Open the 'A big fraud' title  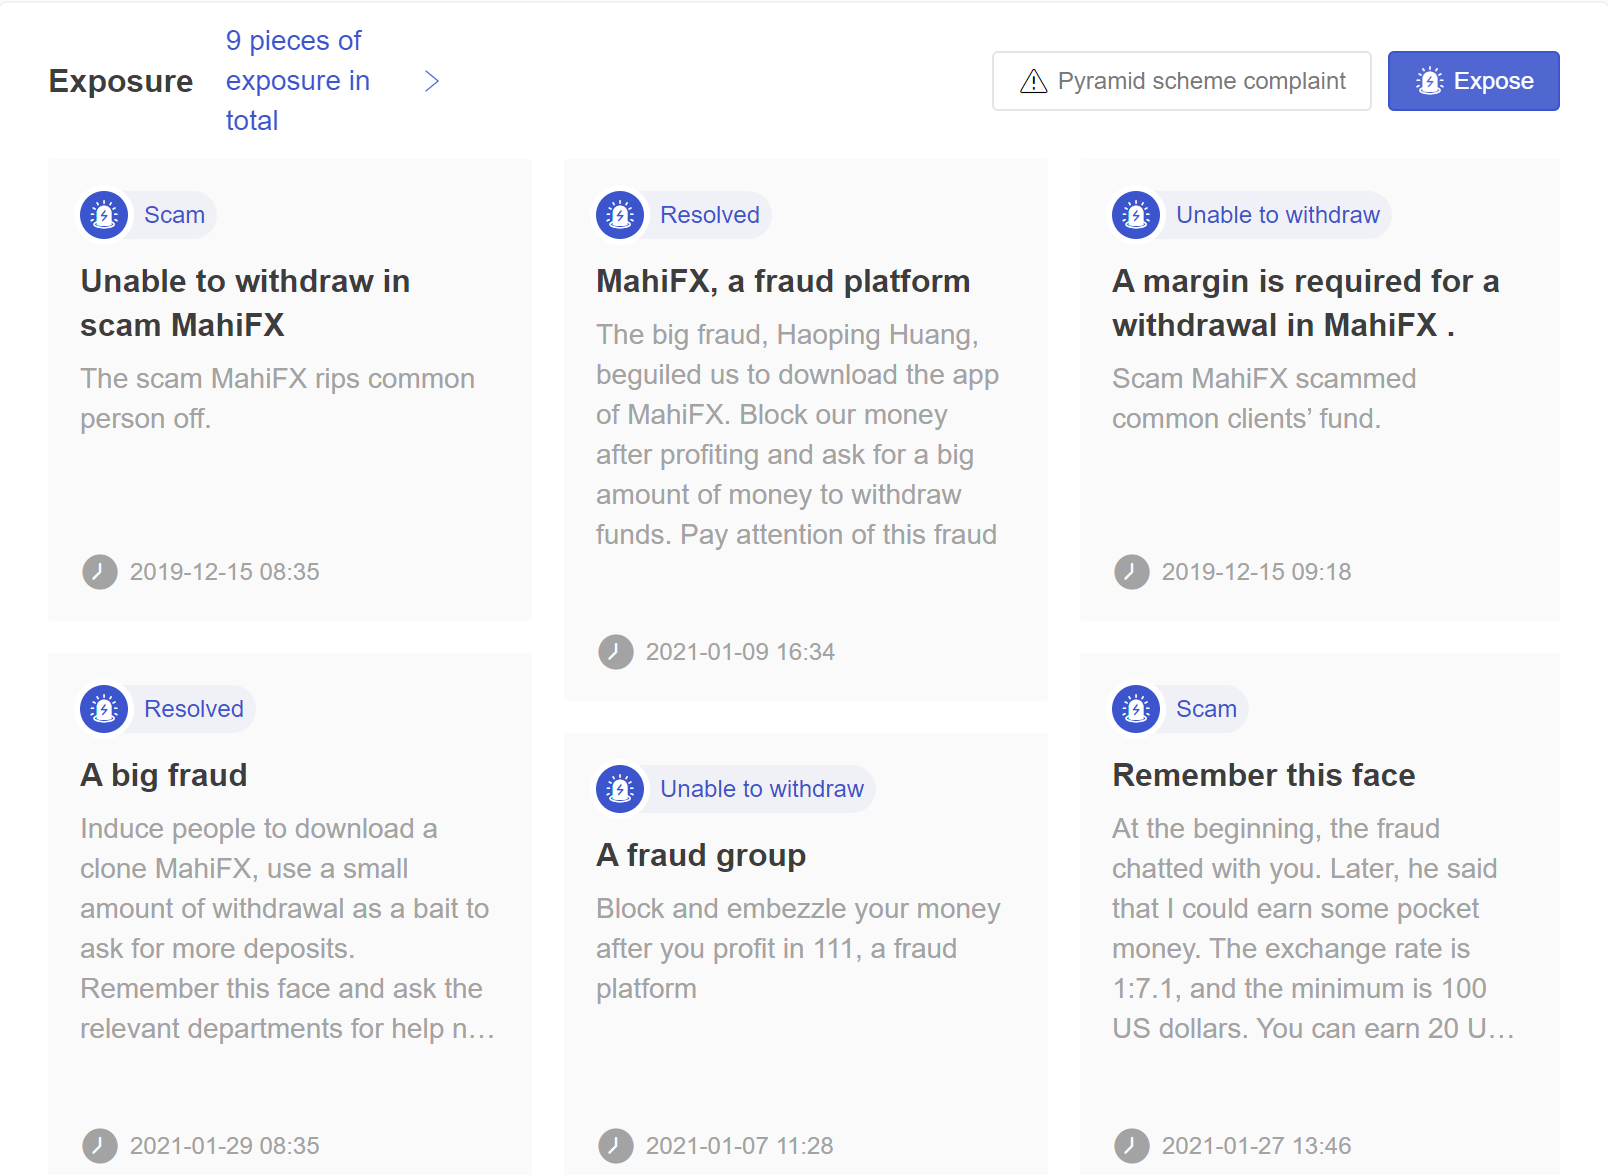164,775
